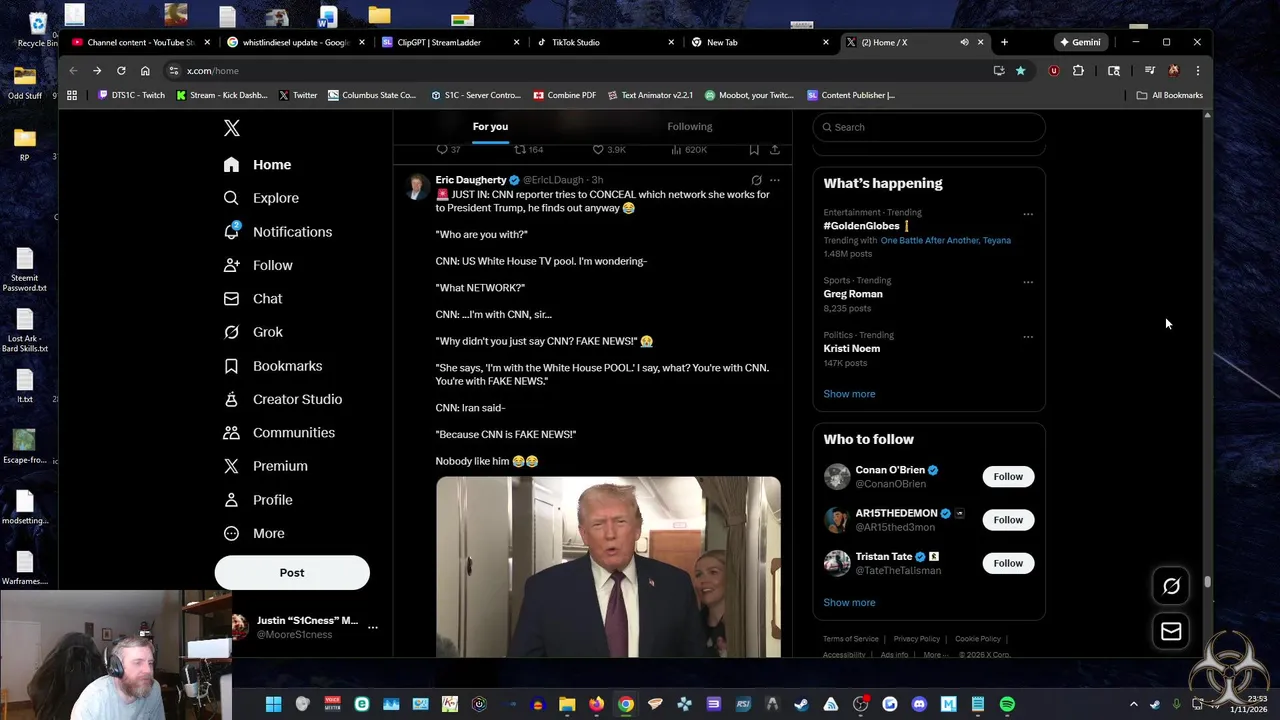Open account menu dots beside Justin S1Cness
The image size is (1280, 720).
[x=373, y=627]
